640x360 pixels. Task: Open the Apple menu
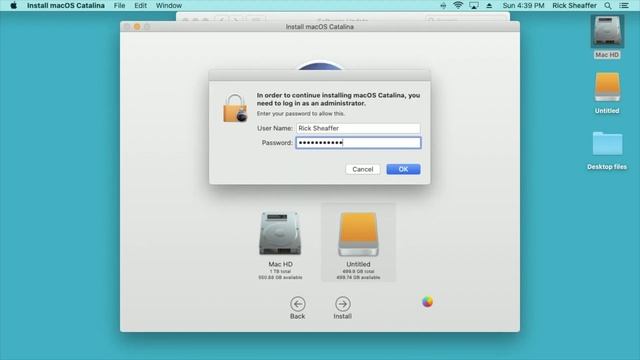pos(13,6)
